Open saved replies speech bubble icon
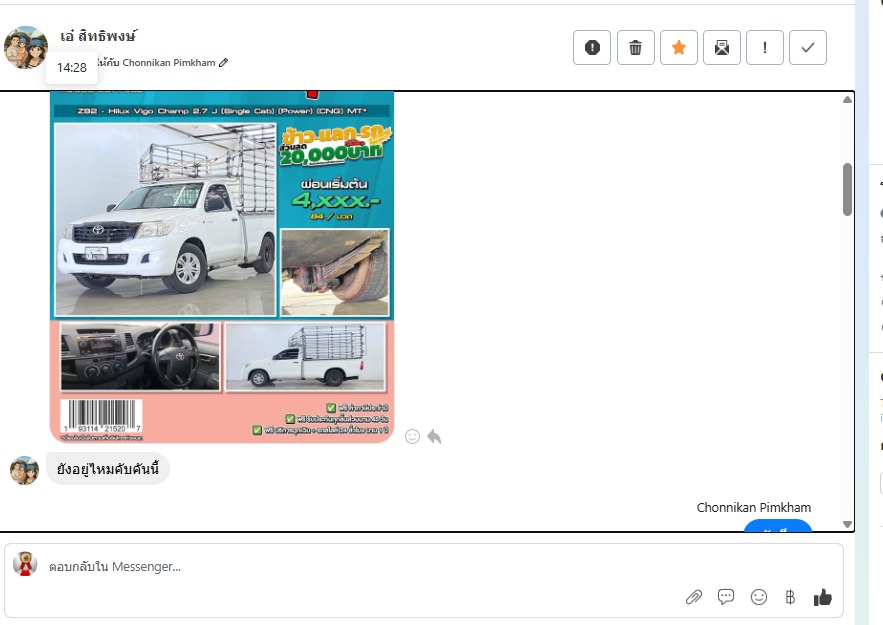 [726, 597]
